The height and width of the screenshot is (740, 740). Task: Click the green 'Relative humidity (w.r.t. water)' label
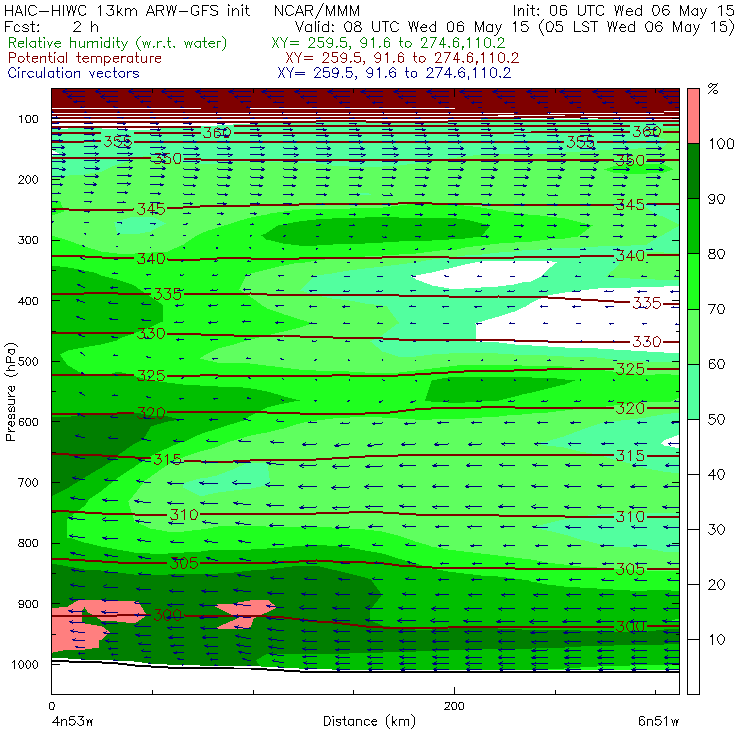click(x=118, y=43)
